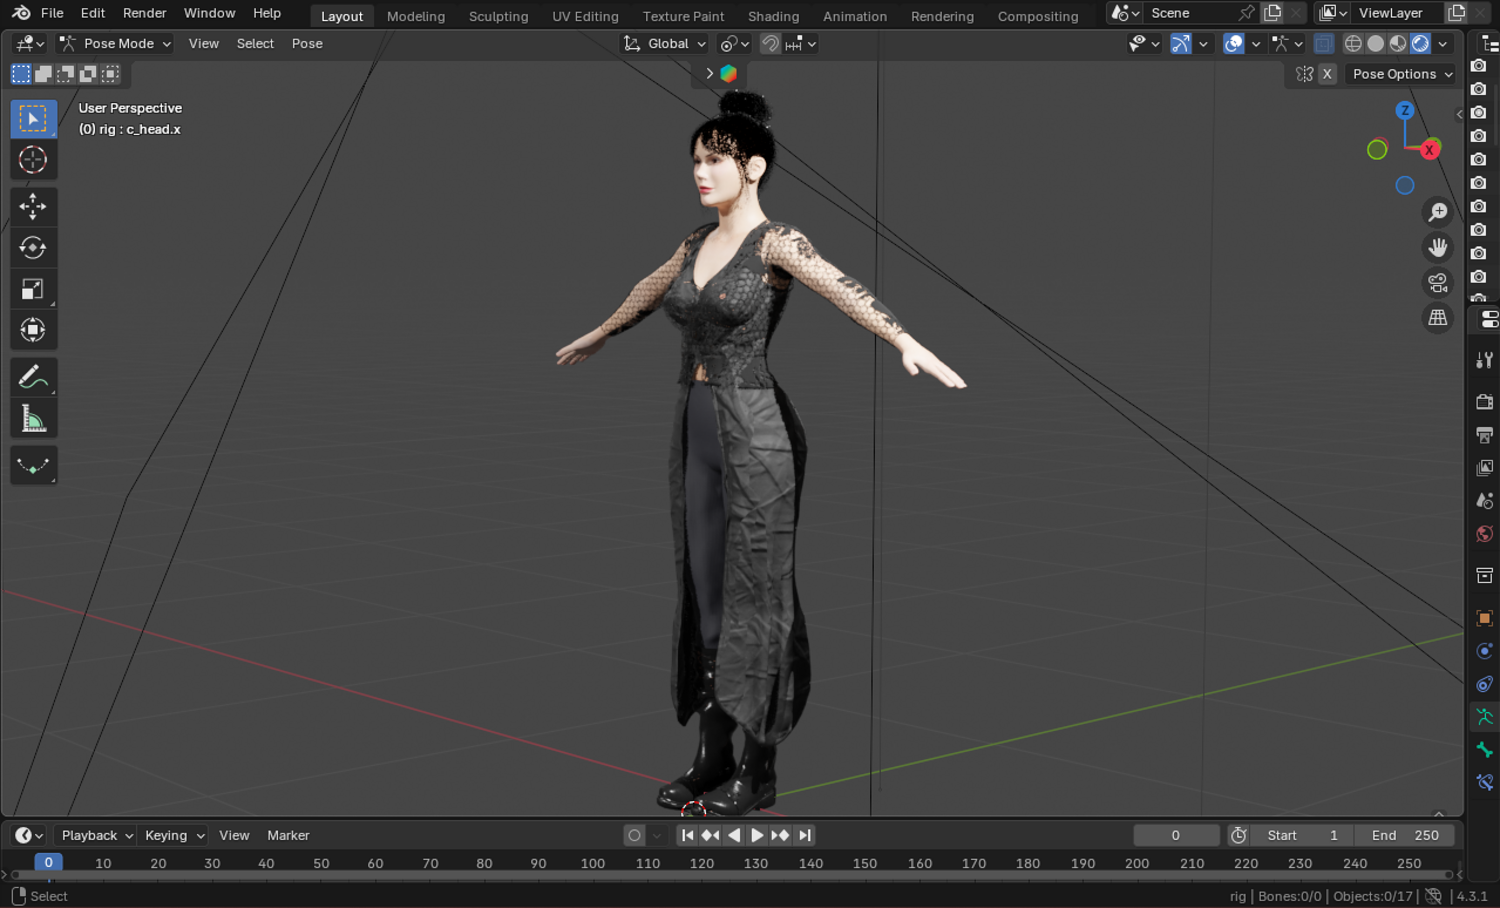Open the Collection properties tab
The image size is (1500, 908).
[x=1485, y=576]
